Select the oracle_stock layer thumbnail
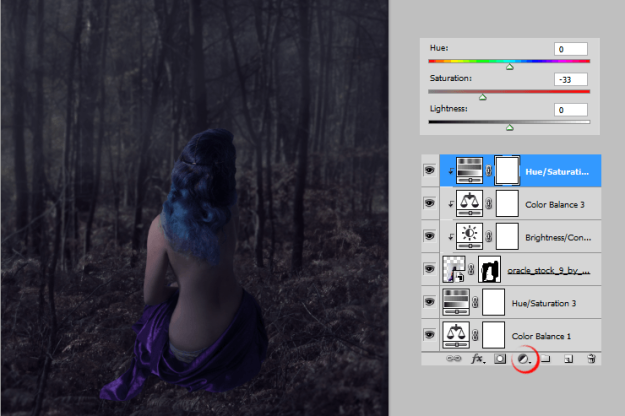The image size is (625, 416). (454, 270)
